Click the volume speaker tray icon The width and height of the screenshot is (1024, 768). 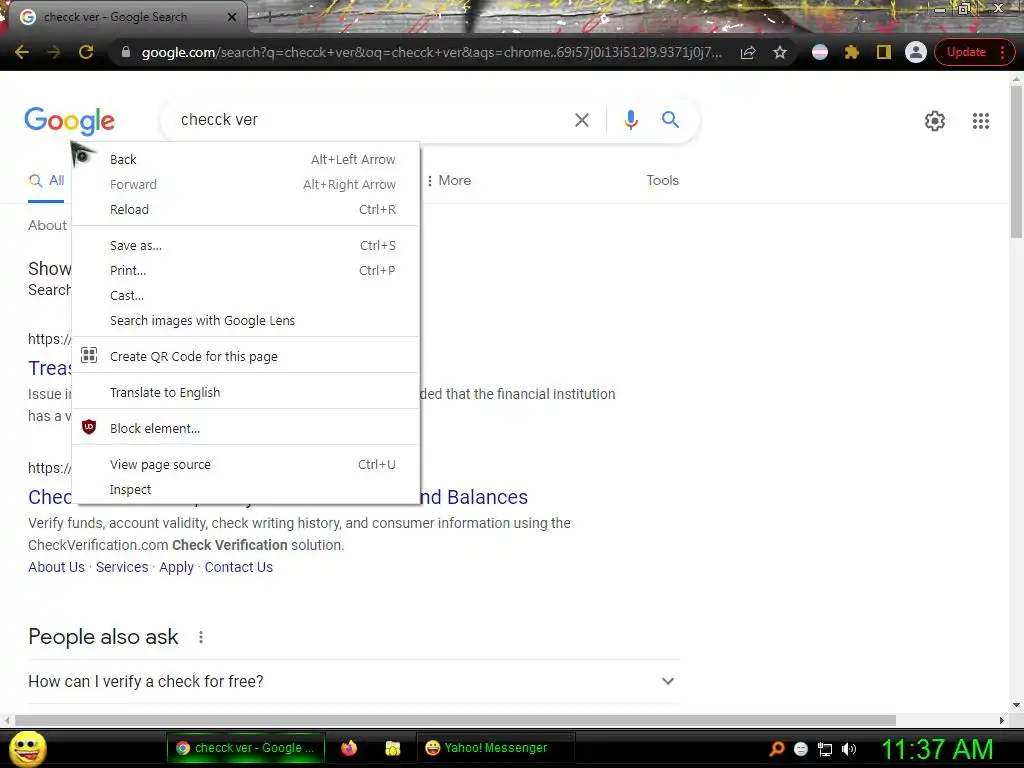[x=849, y=749]
